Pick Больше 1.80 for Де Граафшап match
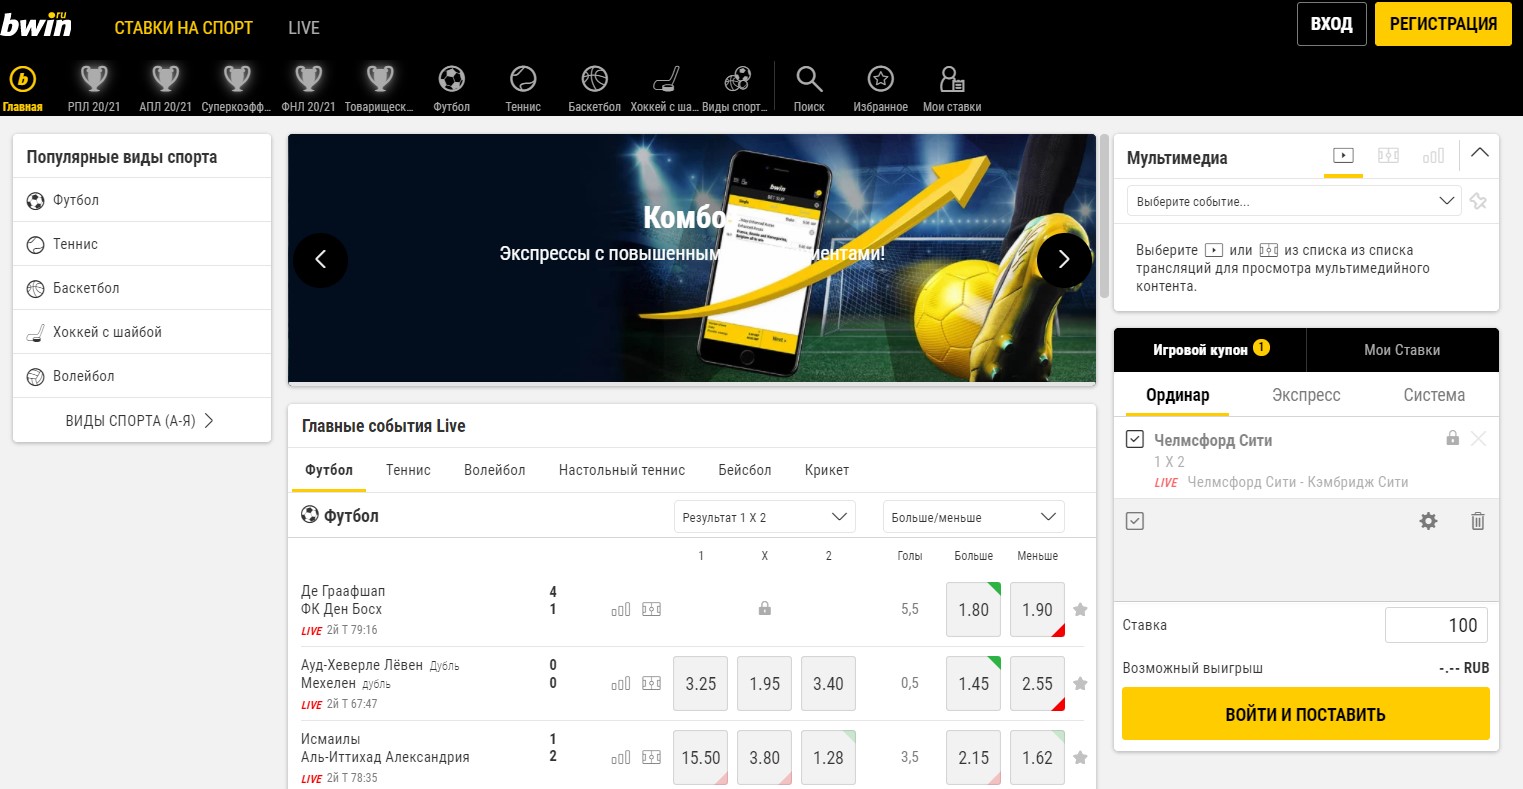 (974, 610)
